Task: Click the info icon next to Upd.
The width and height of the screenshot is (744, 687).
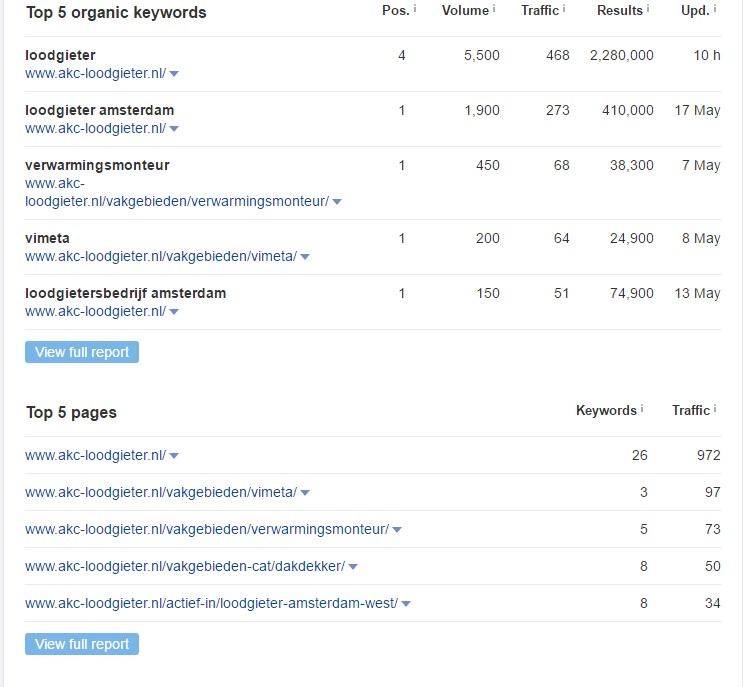Action: click(x=715, y=10)
